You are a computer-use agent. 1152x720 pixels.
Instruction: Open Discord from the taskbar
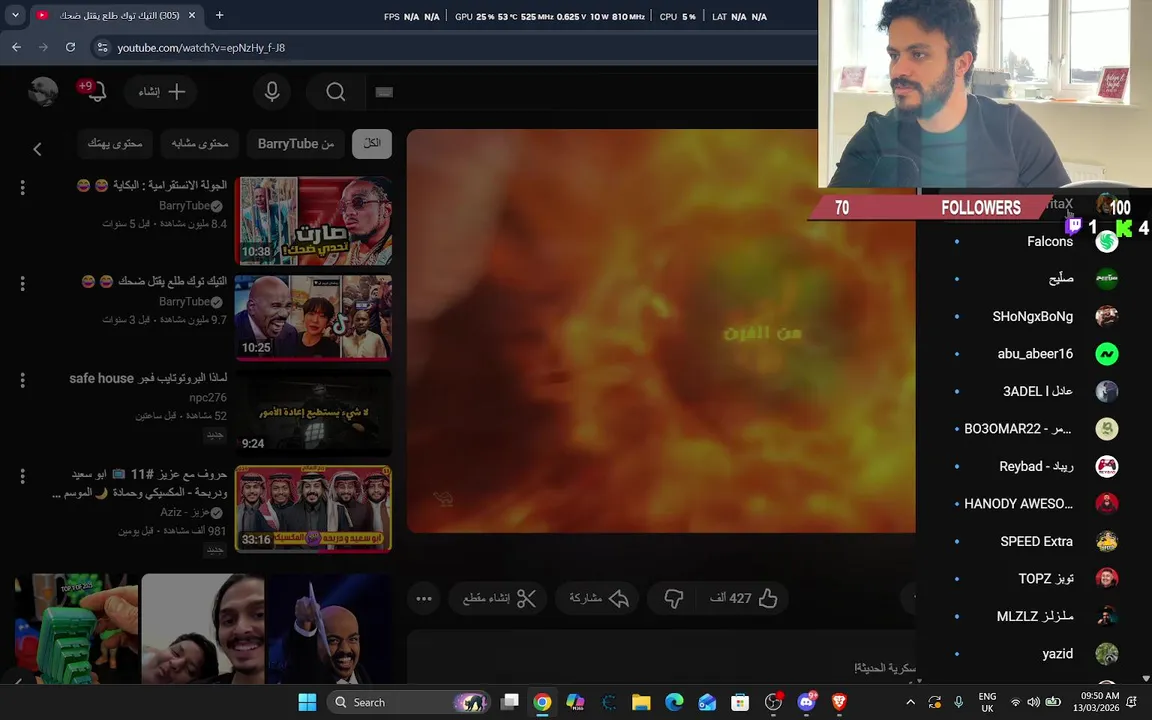coord(806,702)
